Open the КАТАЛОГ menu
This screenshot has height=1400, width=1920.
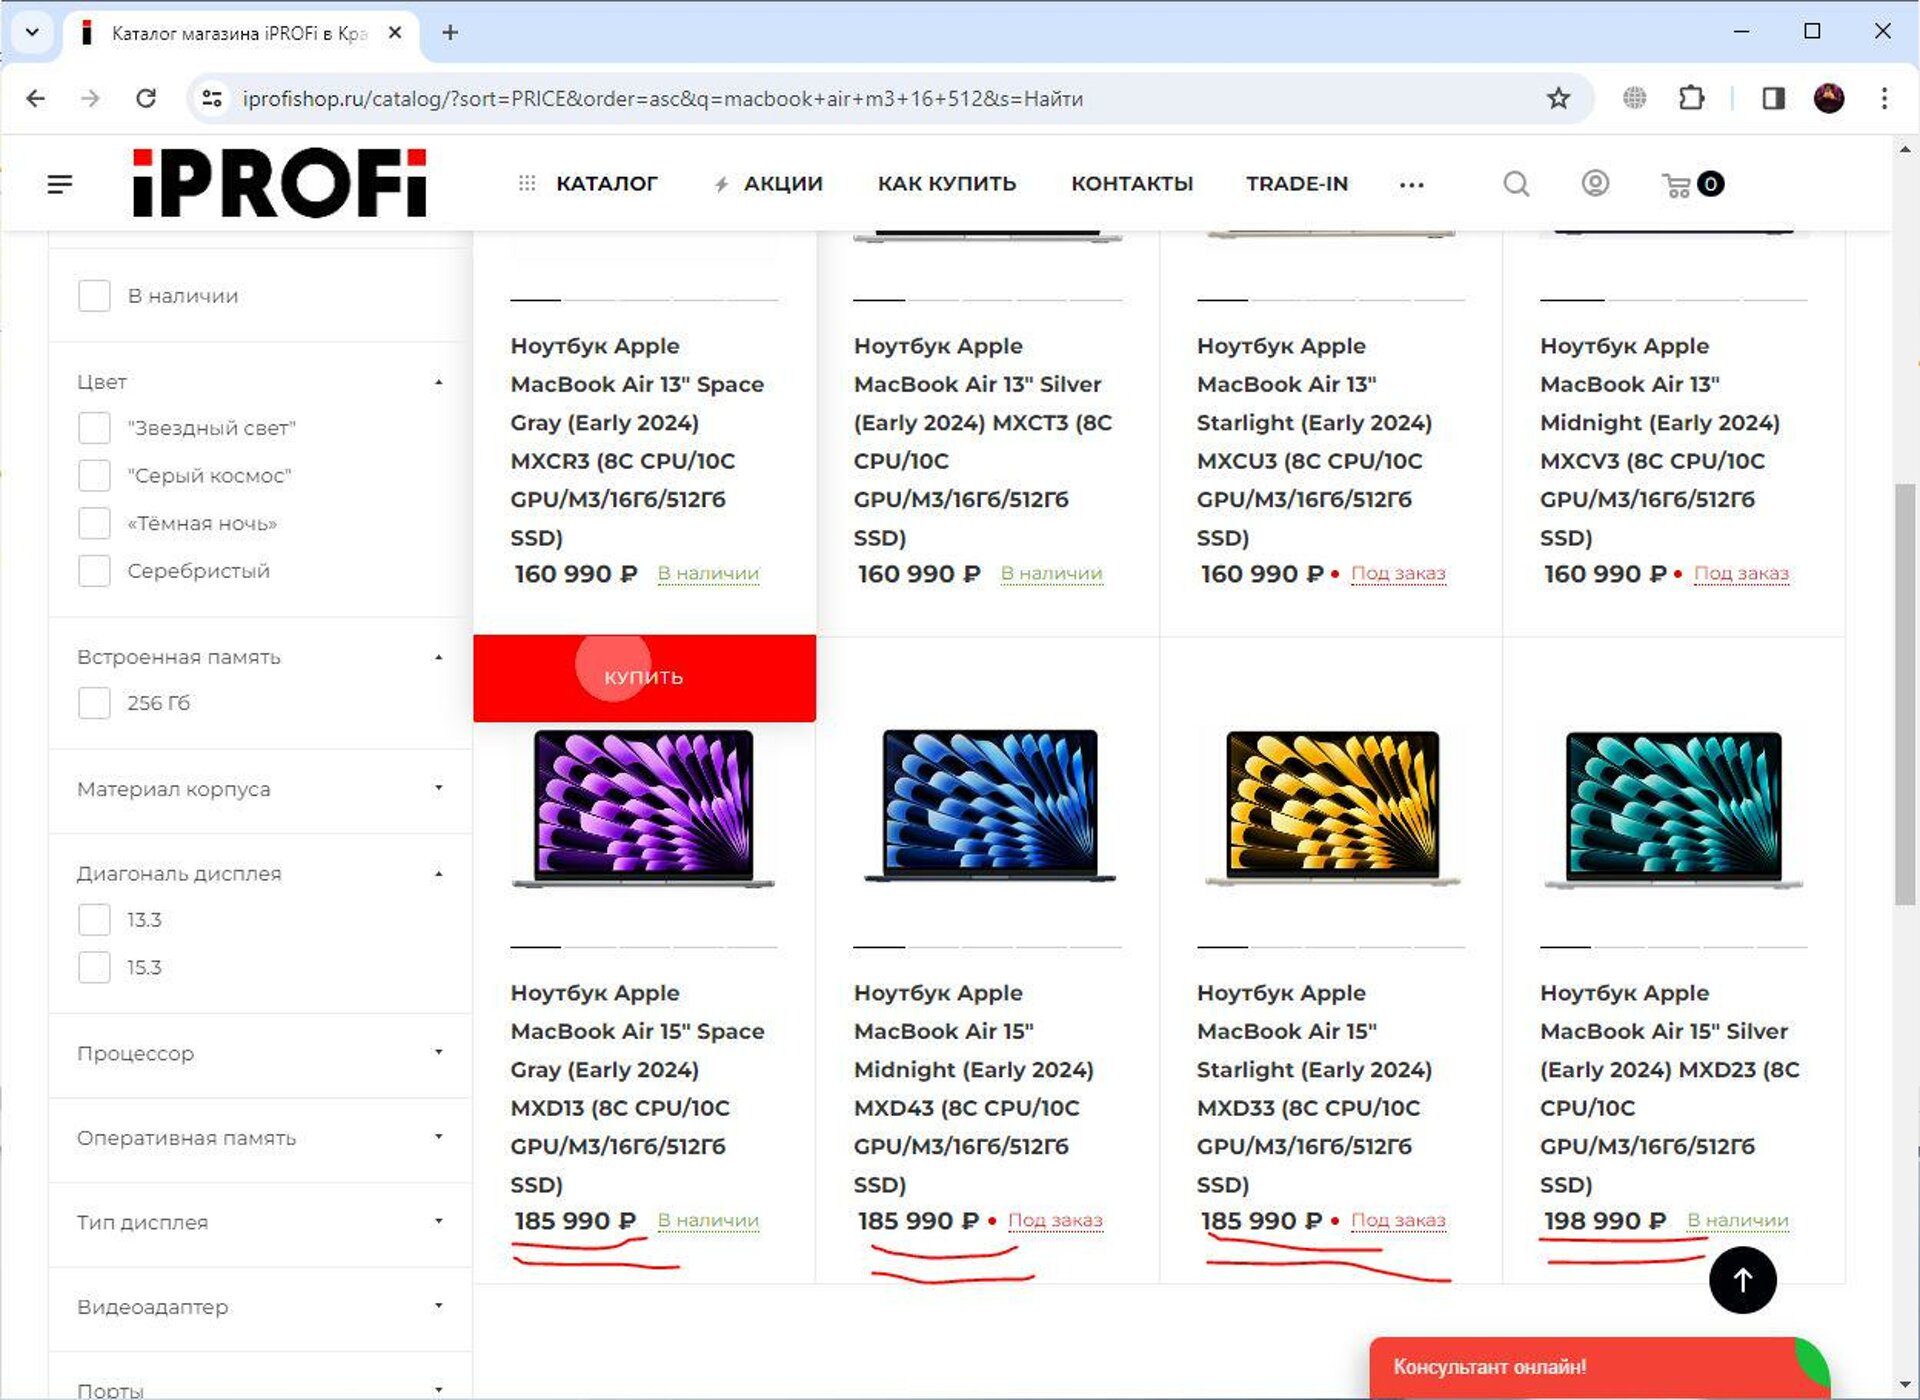589,184
